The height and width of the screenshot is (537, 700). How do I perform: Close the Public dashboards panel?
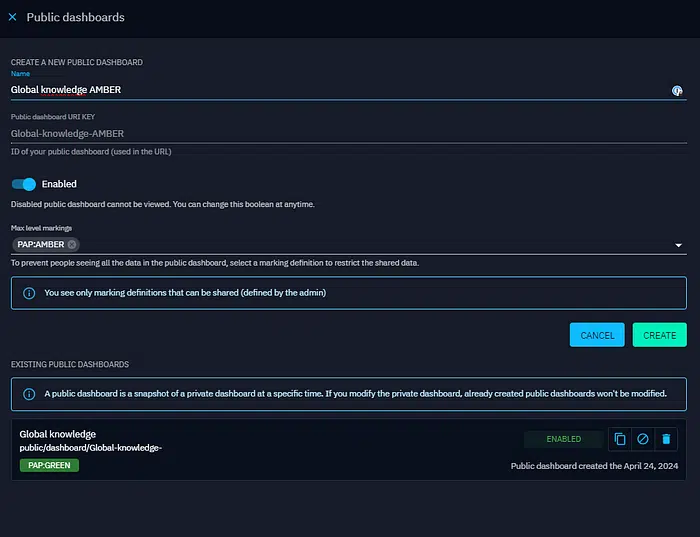12,17
